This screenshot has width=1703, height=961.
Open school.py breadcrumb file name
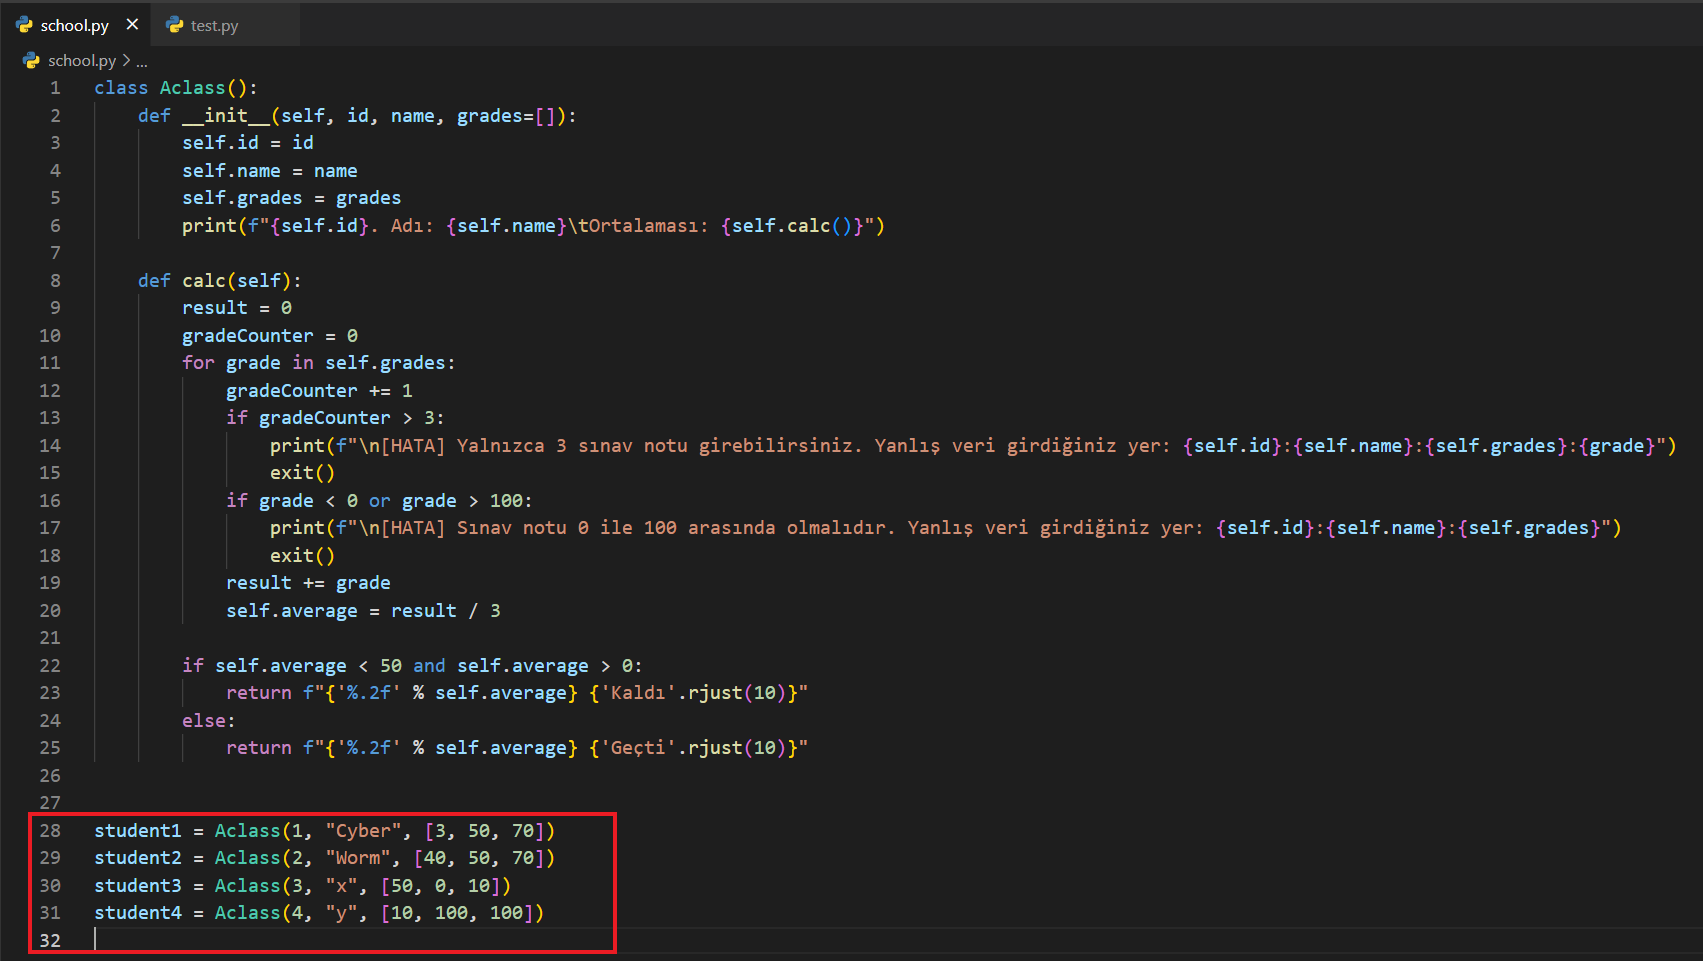(82, 61)
